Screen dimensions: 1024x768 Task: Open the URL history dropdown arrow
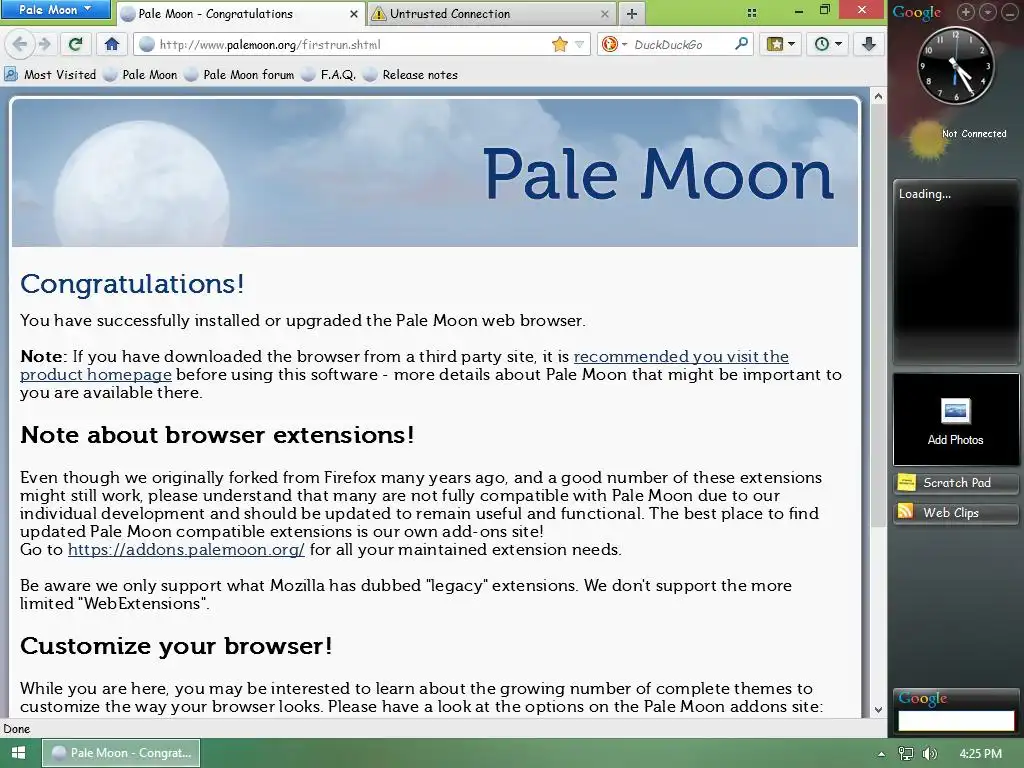[x=579, y=44]
